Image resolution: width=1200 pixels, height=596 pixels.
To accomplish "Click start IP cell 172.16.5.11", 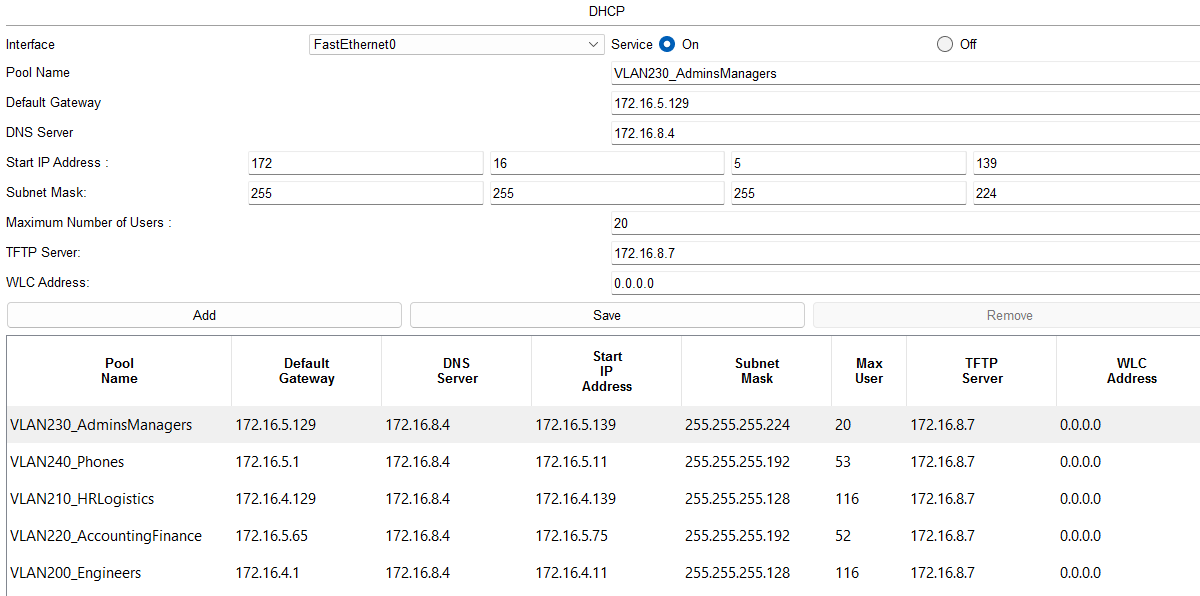I will 607,462.
